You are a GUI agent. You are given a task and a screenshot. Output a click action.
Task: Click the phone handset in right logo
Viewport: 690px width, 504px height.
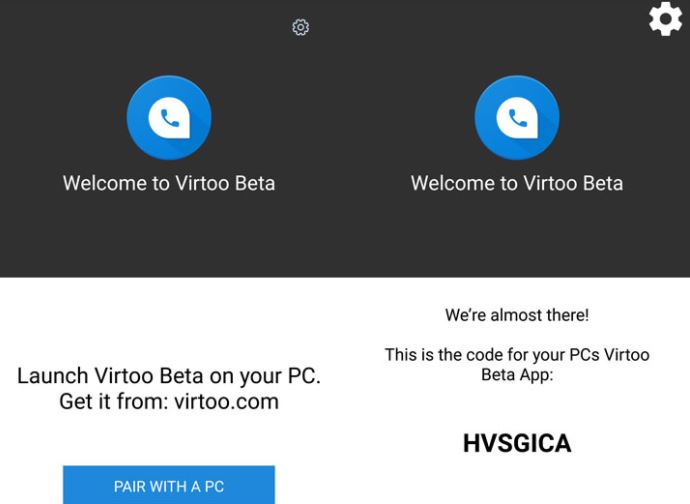coord(518,118)
